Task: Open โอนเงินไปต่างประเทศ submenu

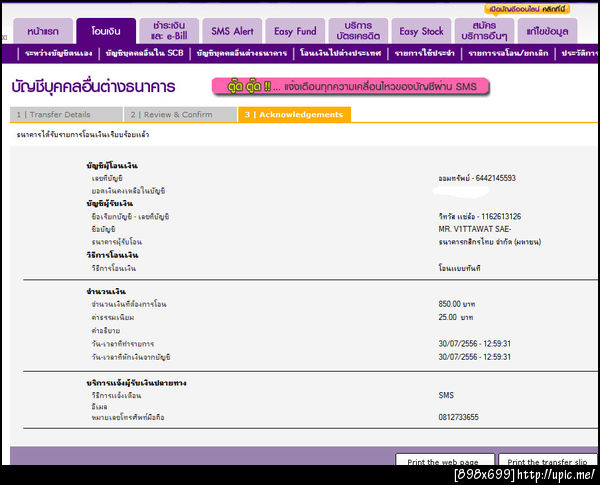Action: 341,53
